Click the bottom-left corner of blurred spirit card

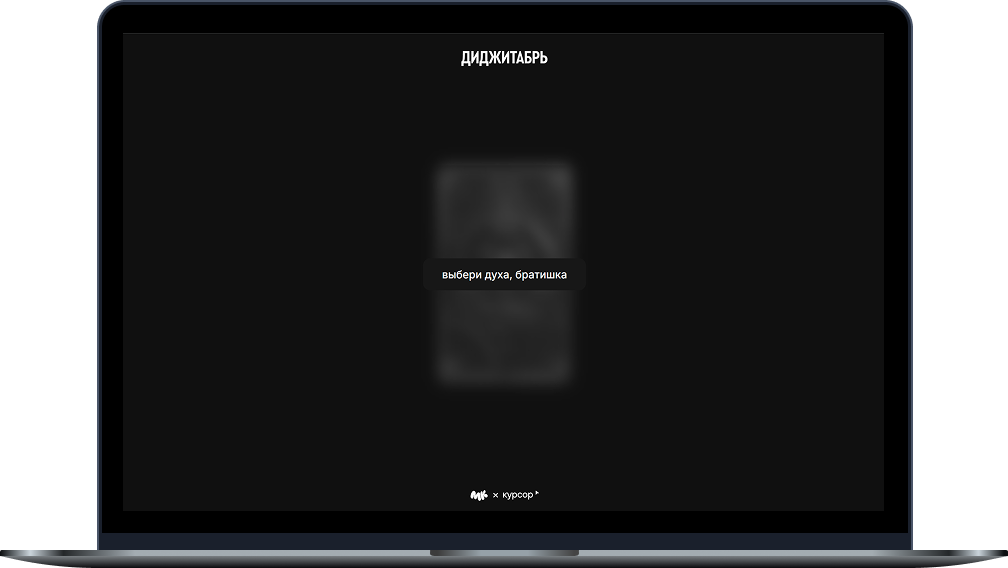point(443,376)
